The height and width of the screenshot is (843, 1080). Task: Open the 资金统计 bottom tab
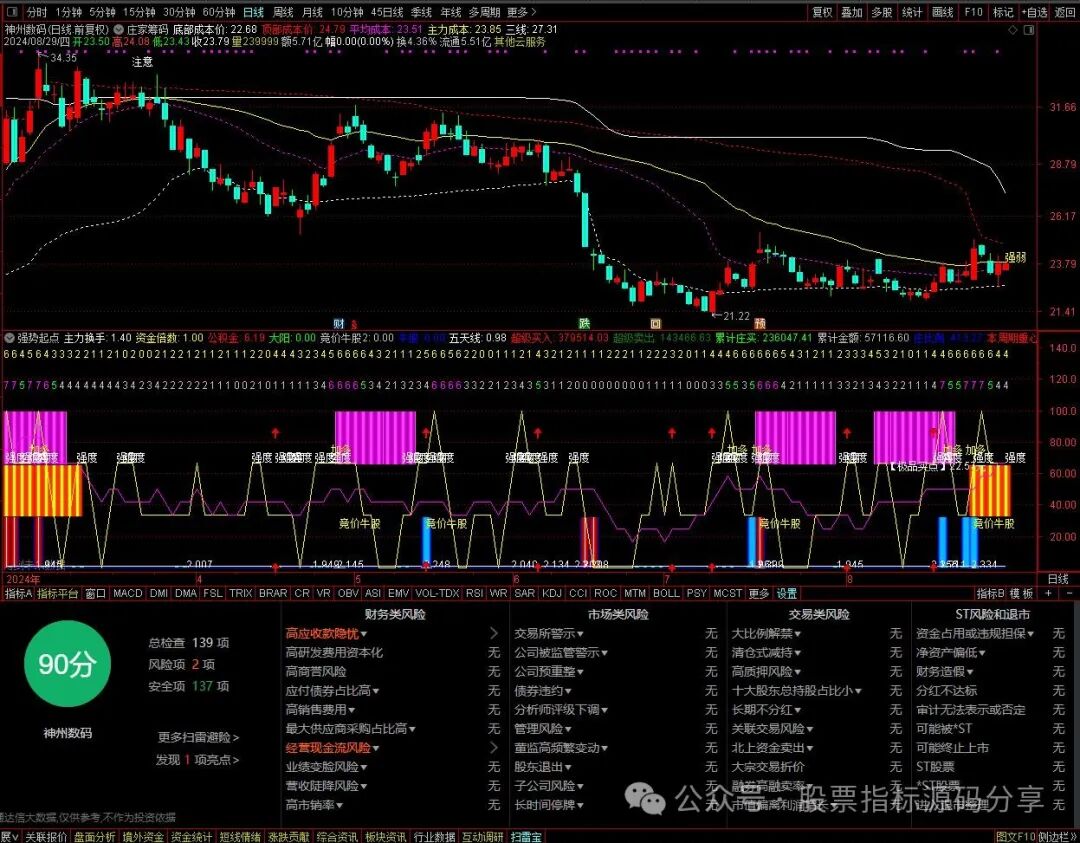tap(191, 837)
